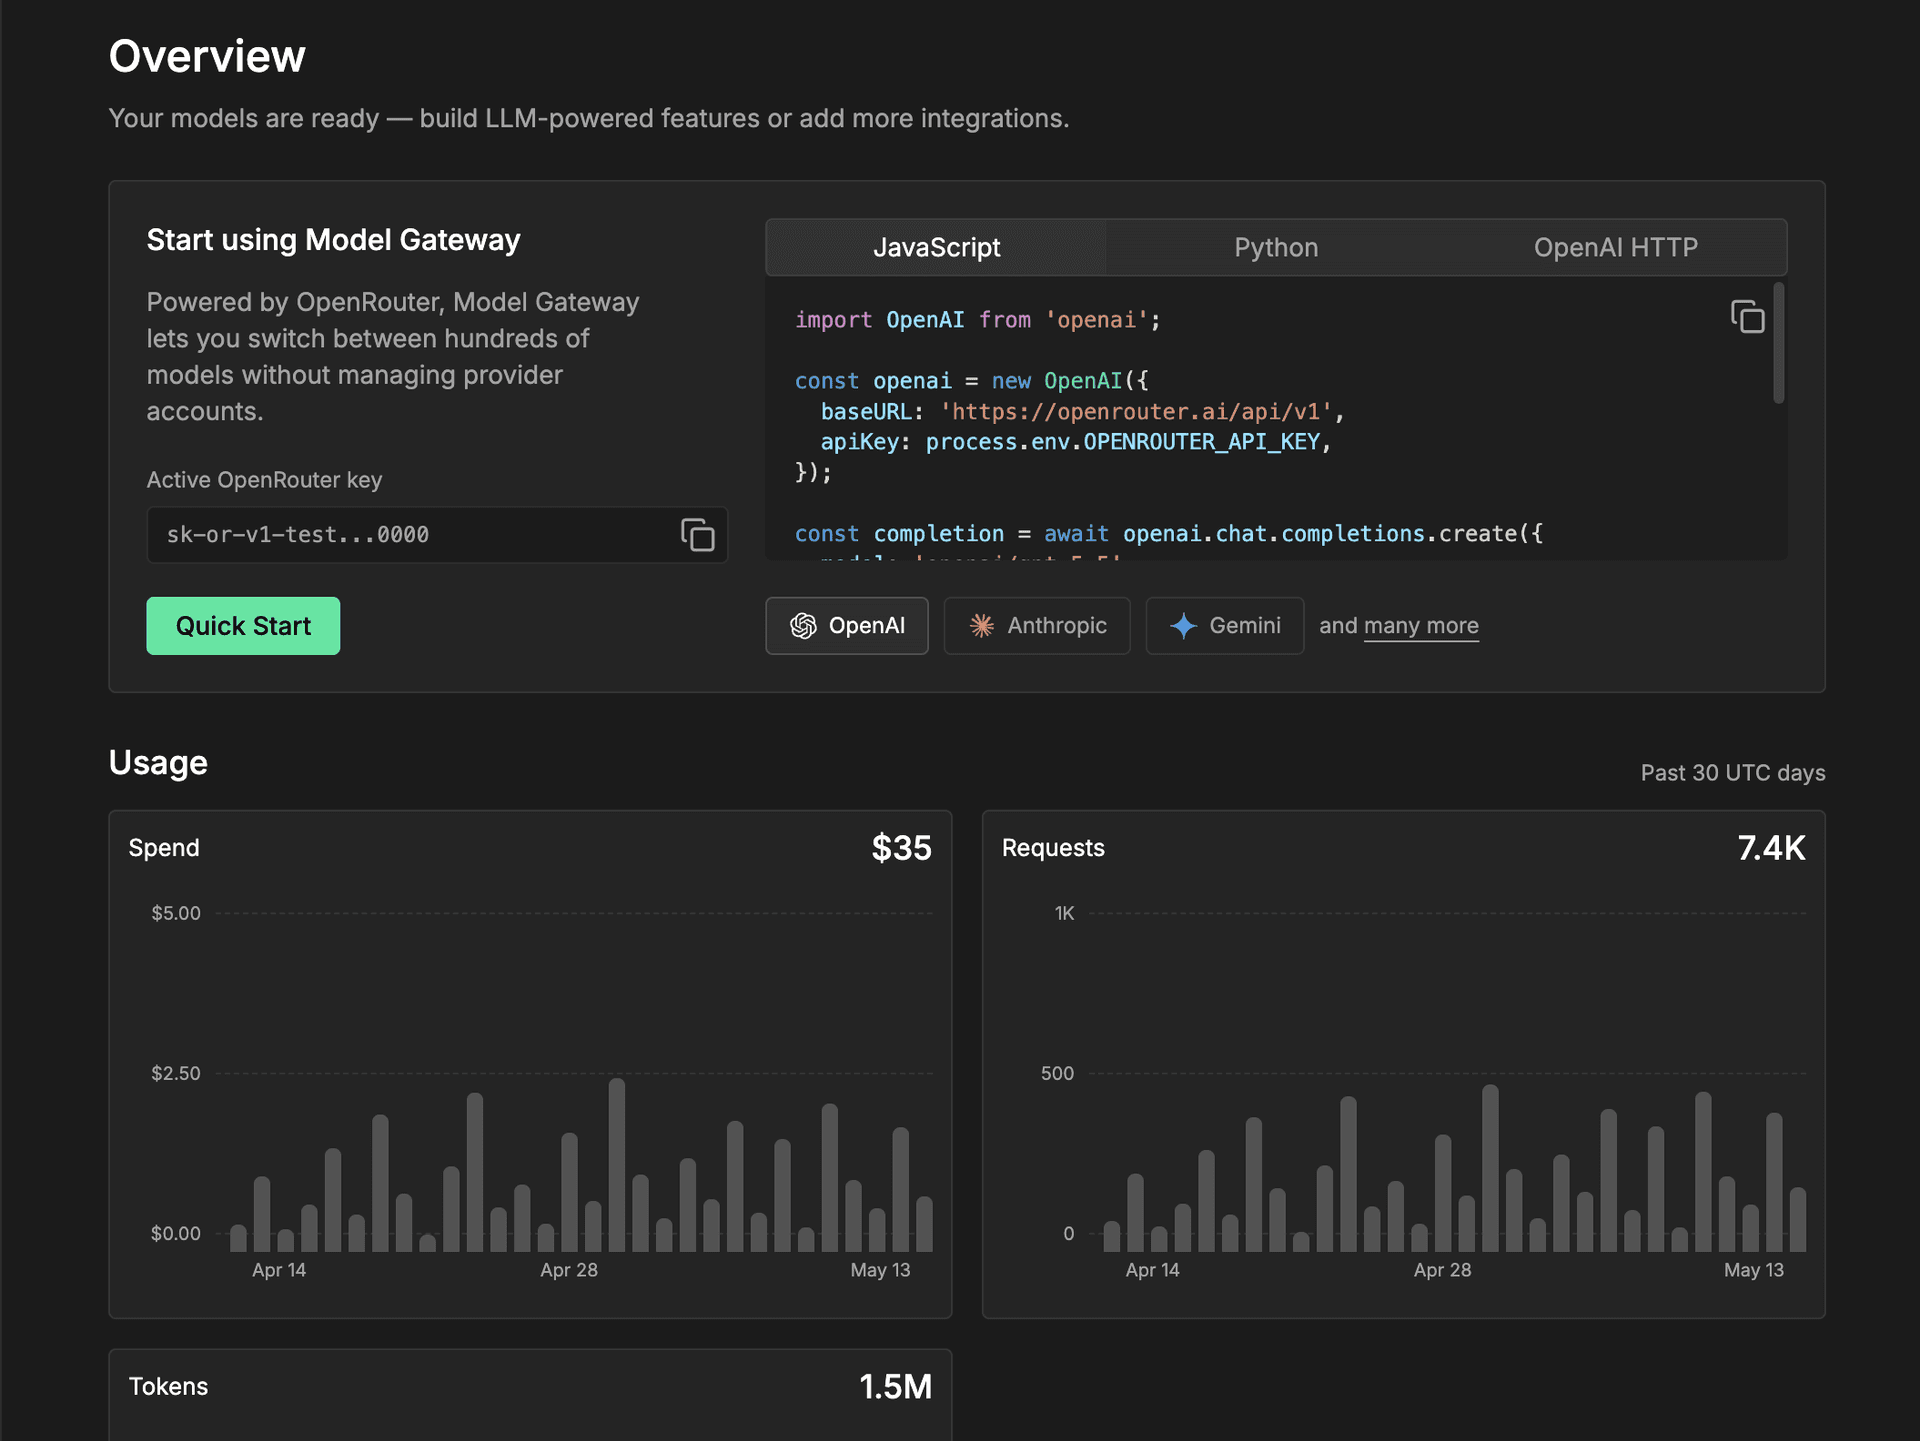
Task: Click the 'Start using Model Gateway' heading
Action: [x=333, y=240]
